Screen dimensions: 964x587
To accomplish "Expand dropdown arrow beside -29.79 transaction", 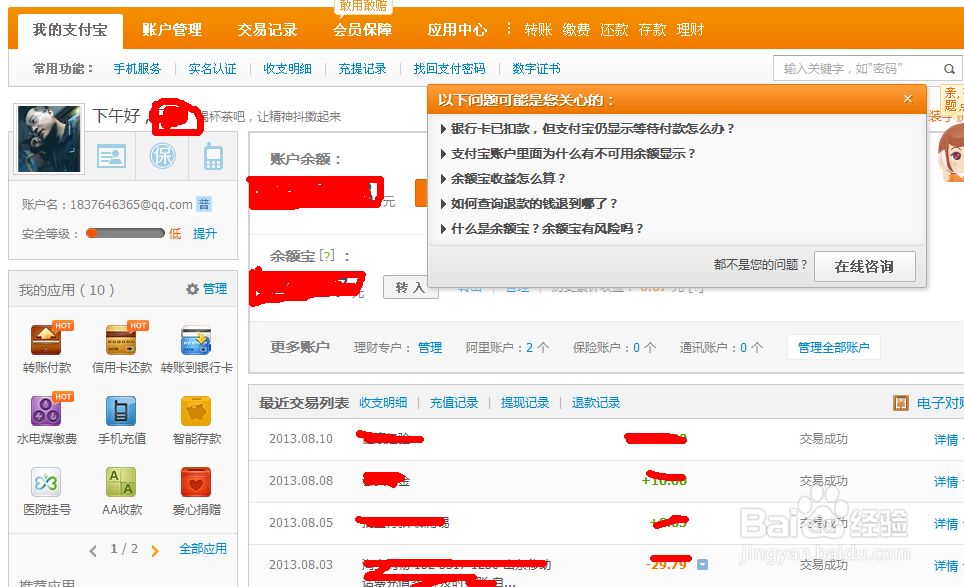I will point(702,564).
